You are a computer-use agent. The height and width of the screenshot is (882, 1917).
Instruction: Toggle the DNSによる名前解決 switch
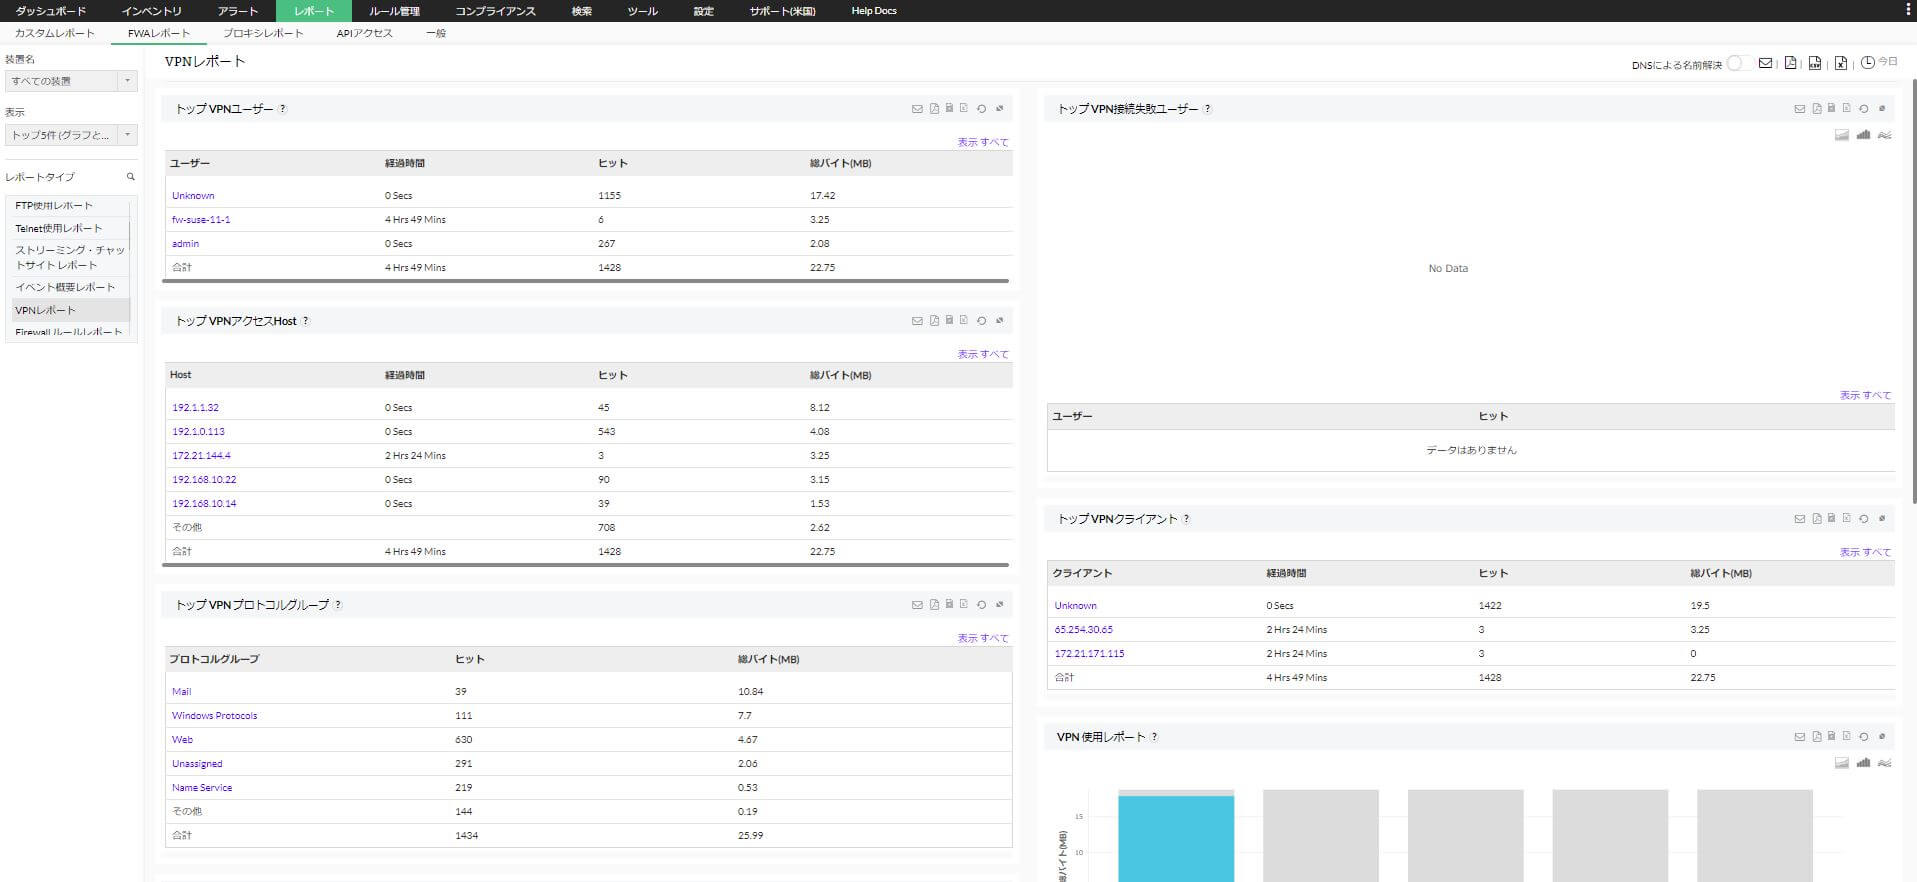click(1739, 63)
